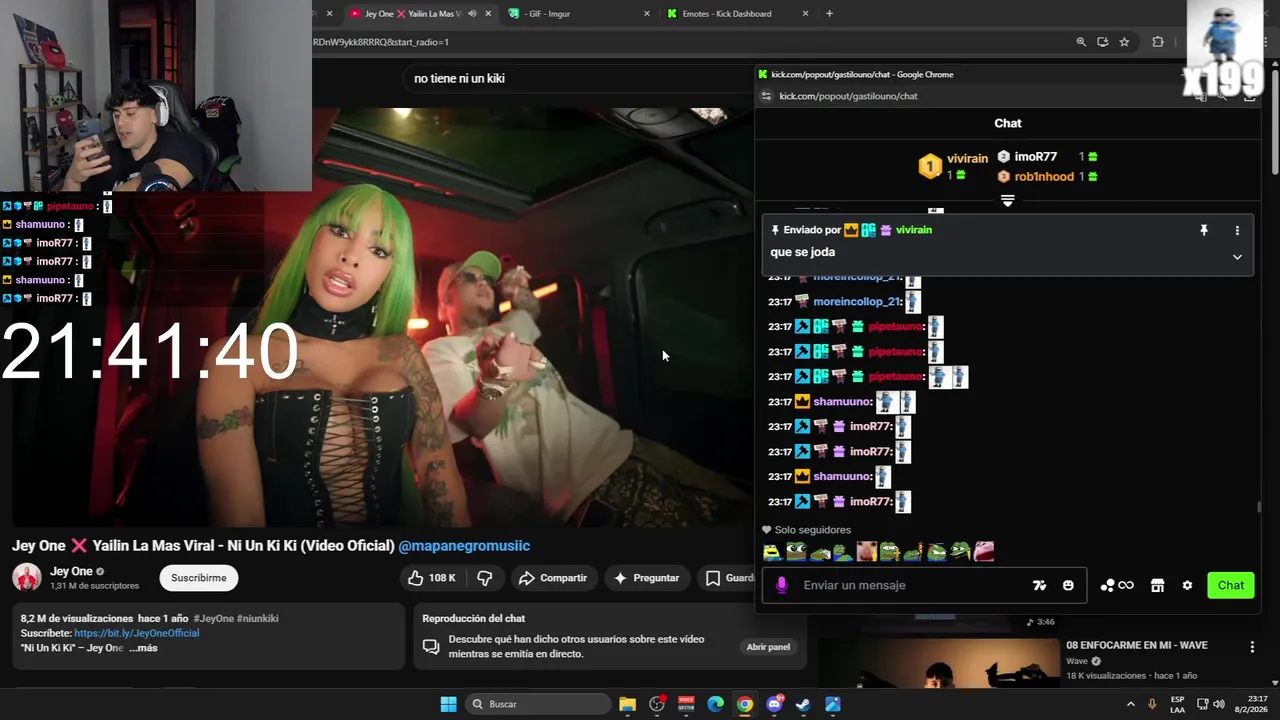The height and width of the screenshot is (720, 1280).
Task: Open a new browser tab
Action: coord(829,14)
